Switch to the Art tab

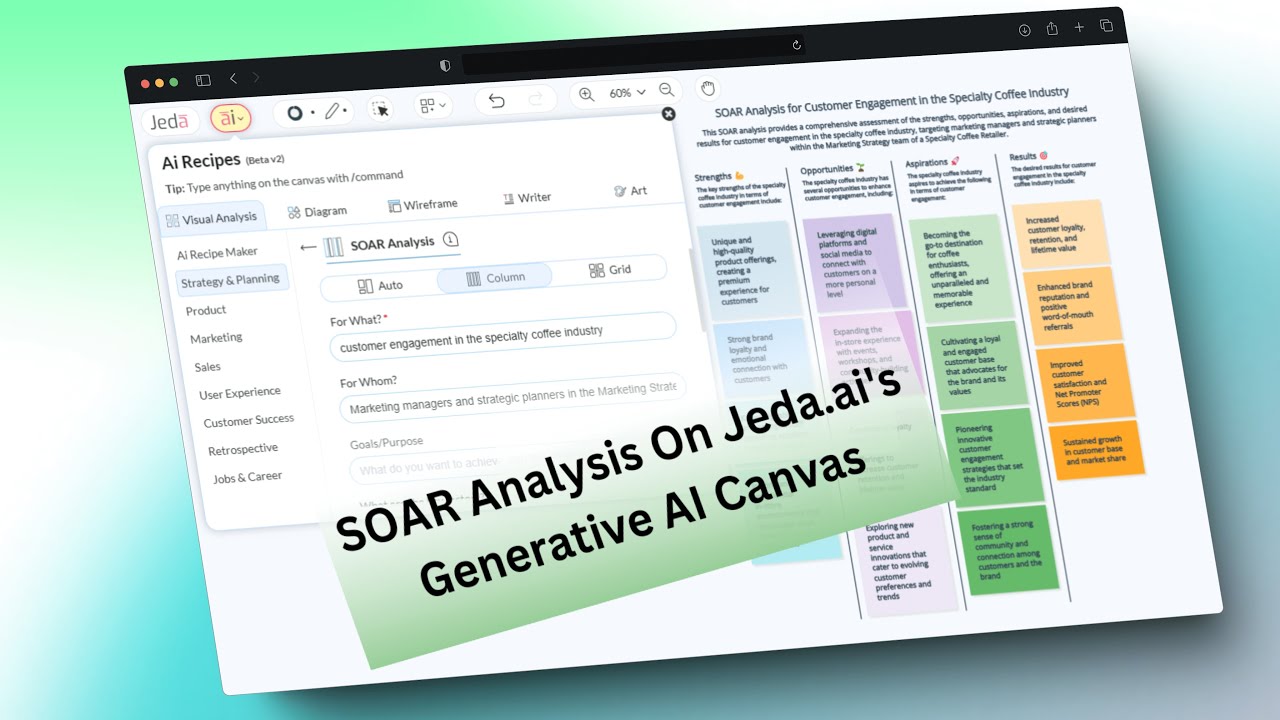pos(630,191)
